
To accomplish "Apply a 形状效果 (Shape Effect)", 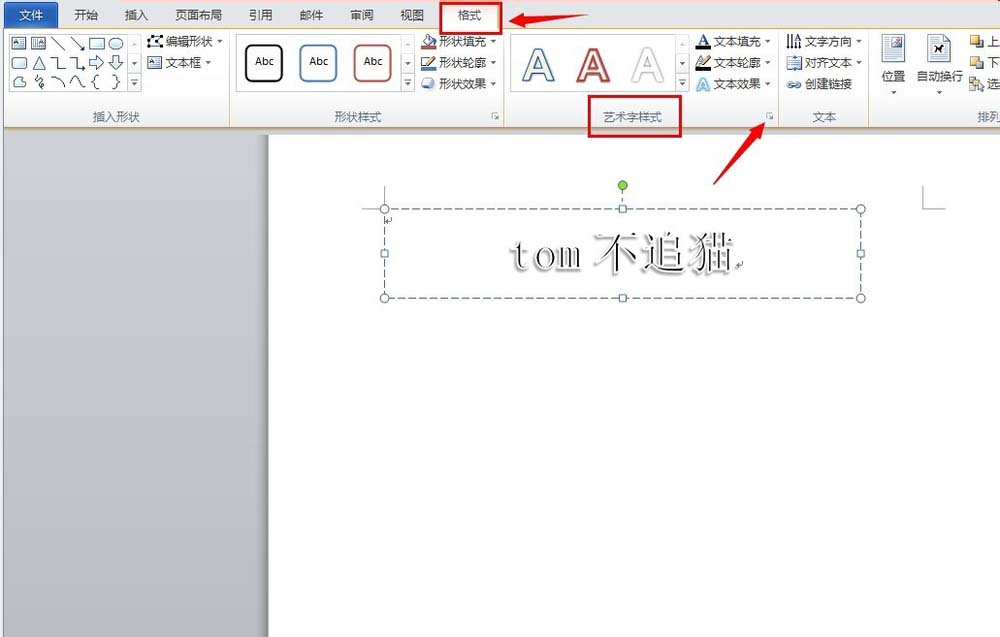I will tap(456, 84).
